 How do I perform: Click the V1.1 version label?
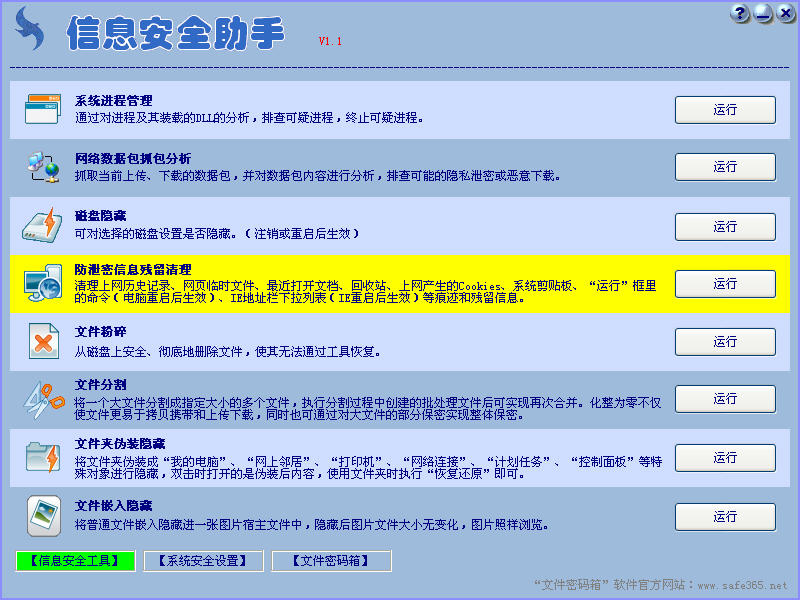click(330, 41)
